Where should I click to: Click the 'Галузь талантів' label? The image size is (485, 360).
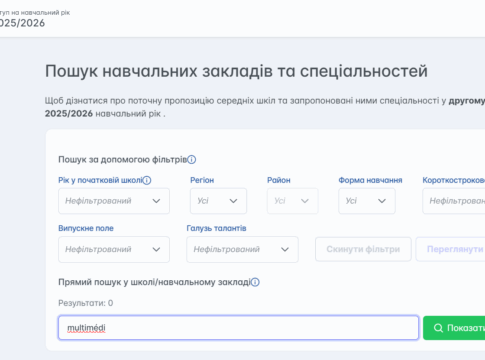216,228
